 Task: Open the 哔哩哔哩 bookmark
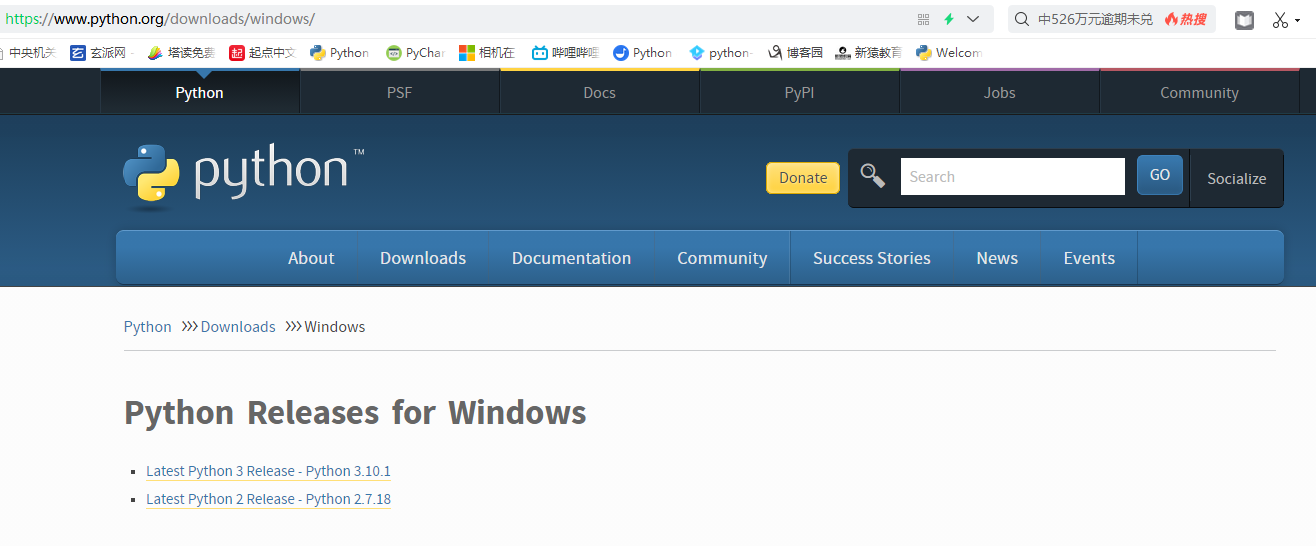565,53
